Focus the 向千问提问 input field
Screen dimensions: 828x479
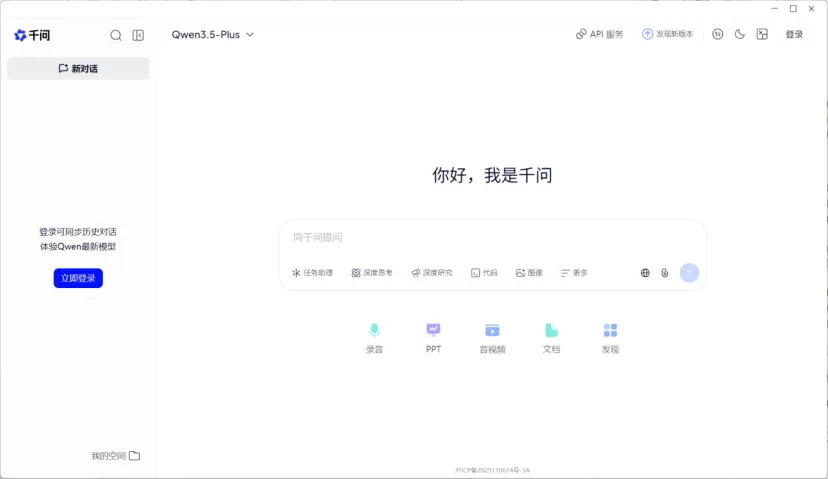[492, 238]
